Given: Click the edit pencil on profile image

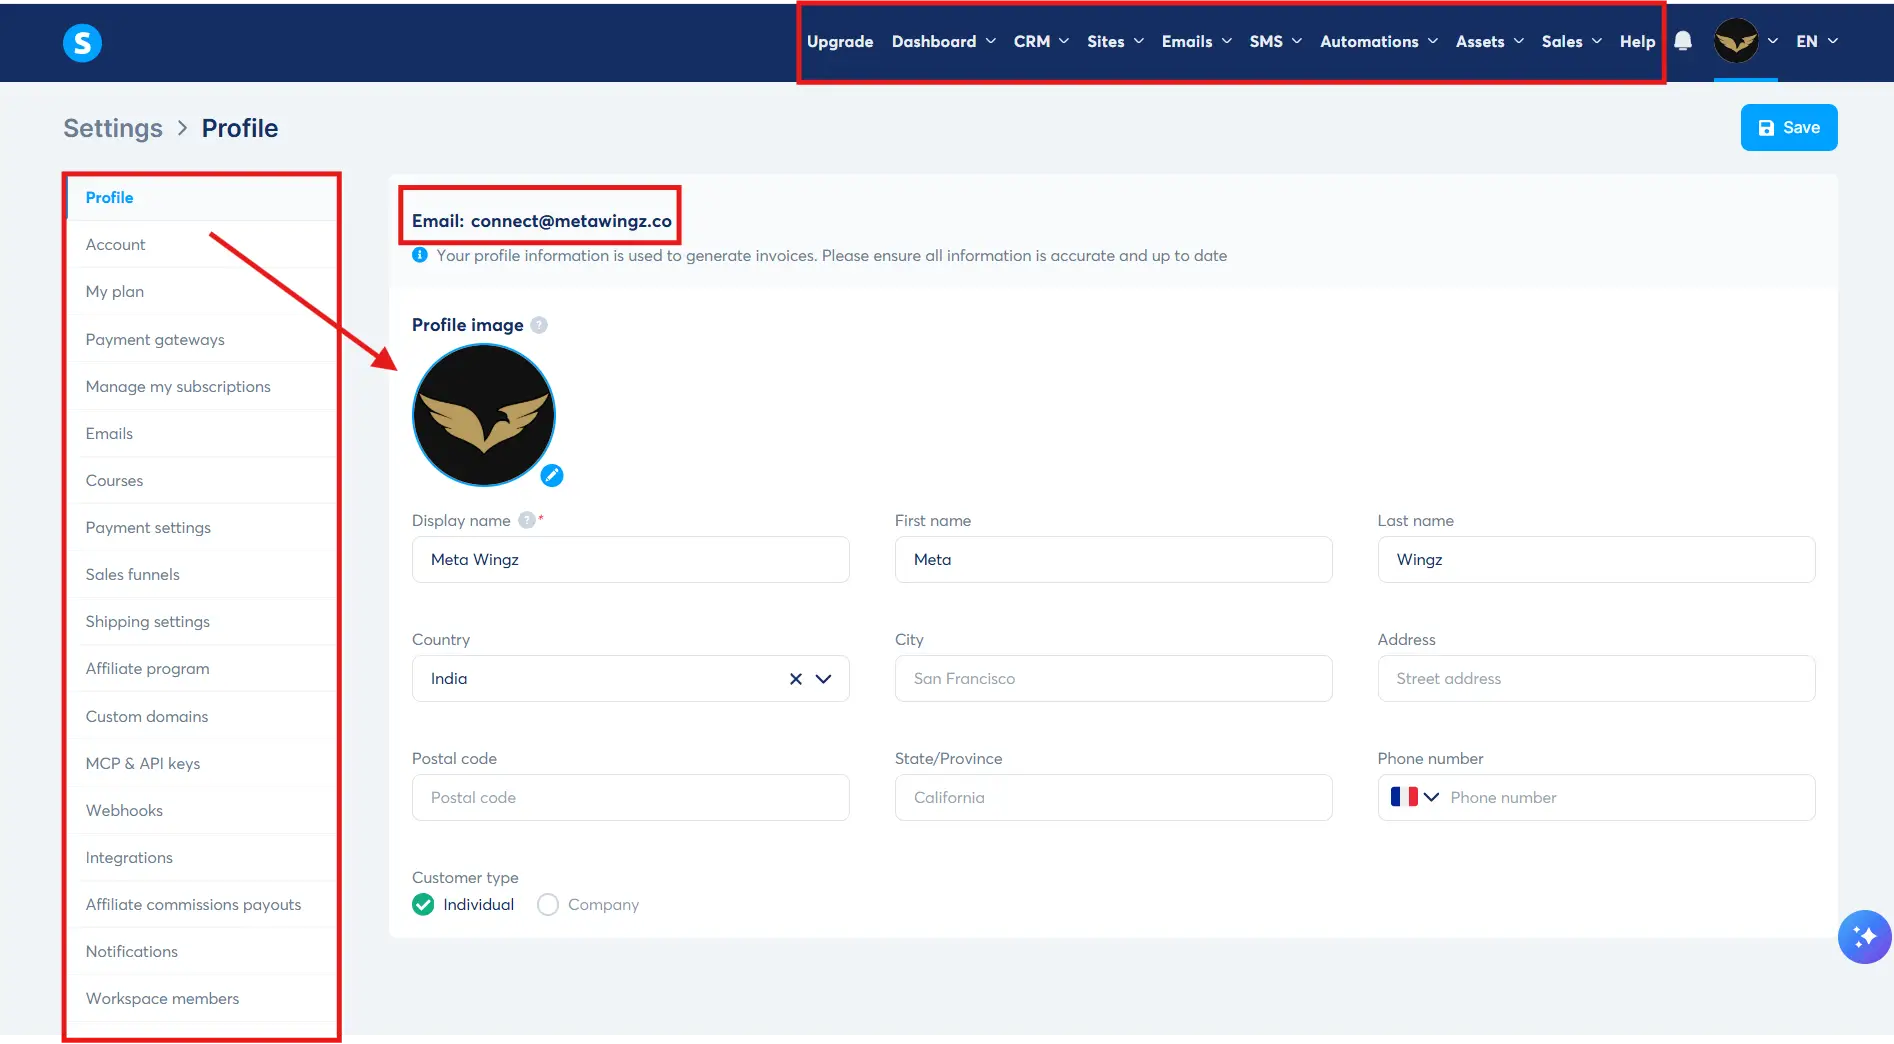Looking at the screenshot, I should (552, 475).
